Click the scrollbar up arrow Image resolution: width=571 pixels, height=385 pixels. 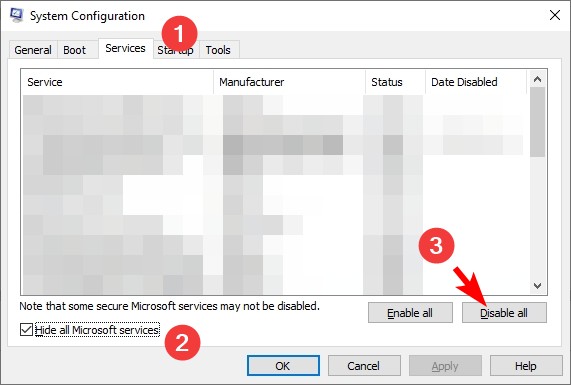pos(537,79)
